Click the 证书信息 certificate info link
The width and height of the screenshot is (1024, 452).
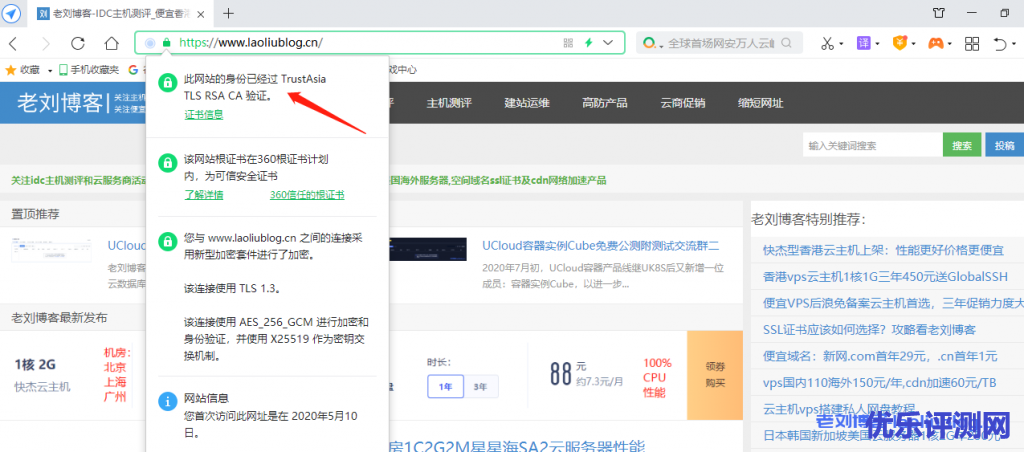pyautogui.click(x=204, y=115)
